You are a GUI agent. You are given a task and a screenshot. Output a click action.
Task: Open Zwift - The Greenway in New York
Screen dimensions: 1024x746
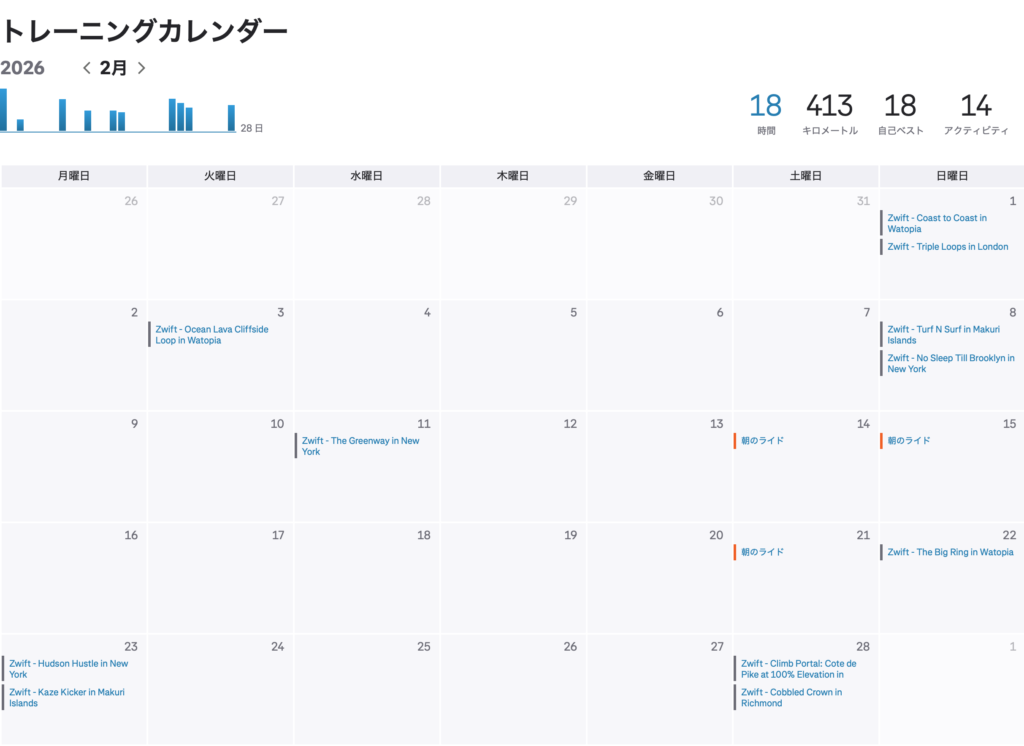pyautogui.click(x=360, y=446)
